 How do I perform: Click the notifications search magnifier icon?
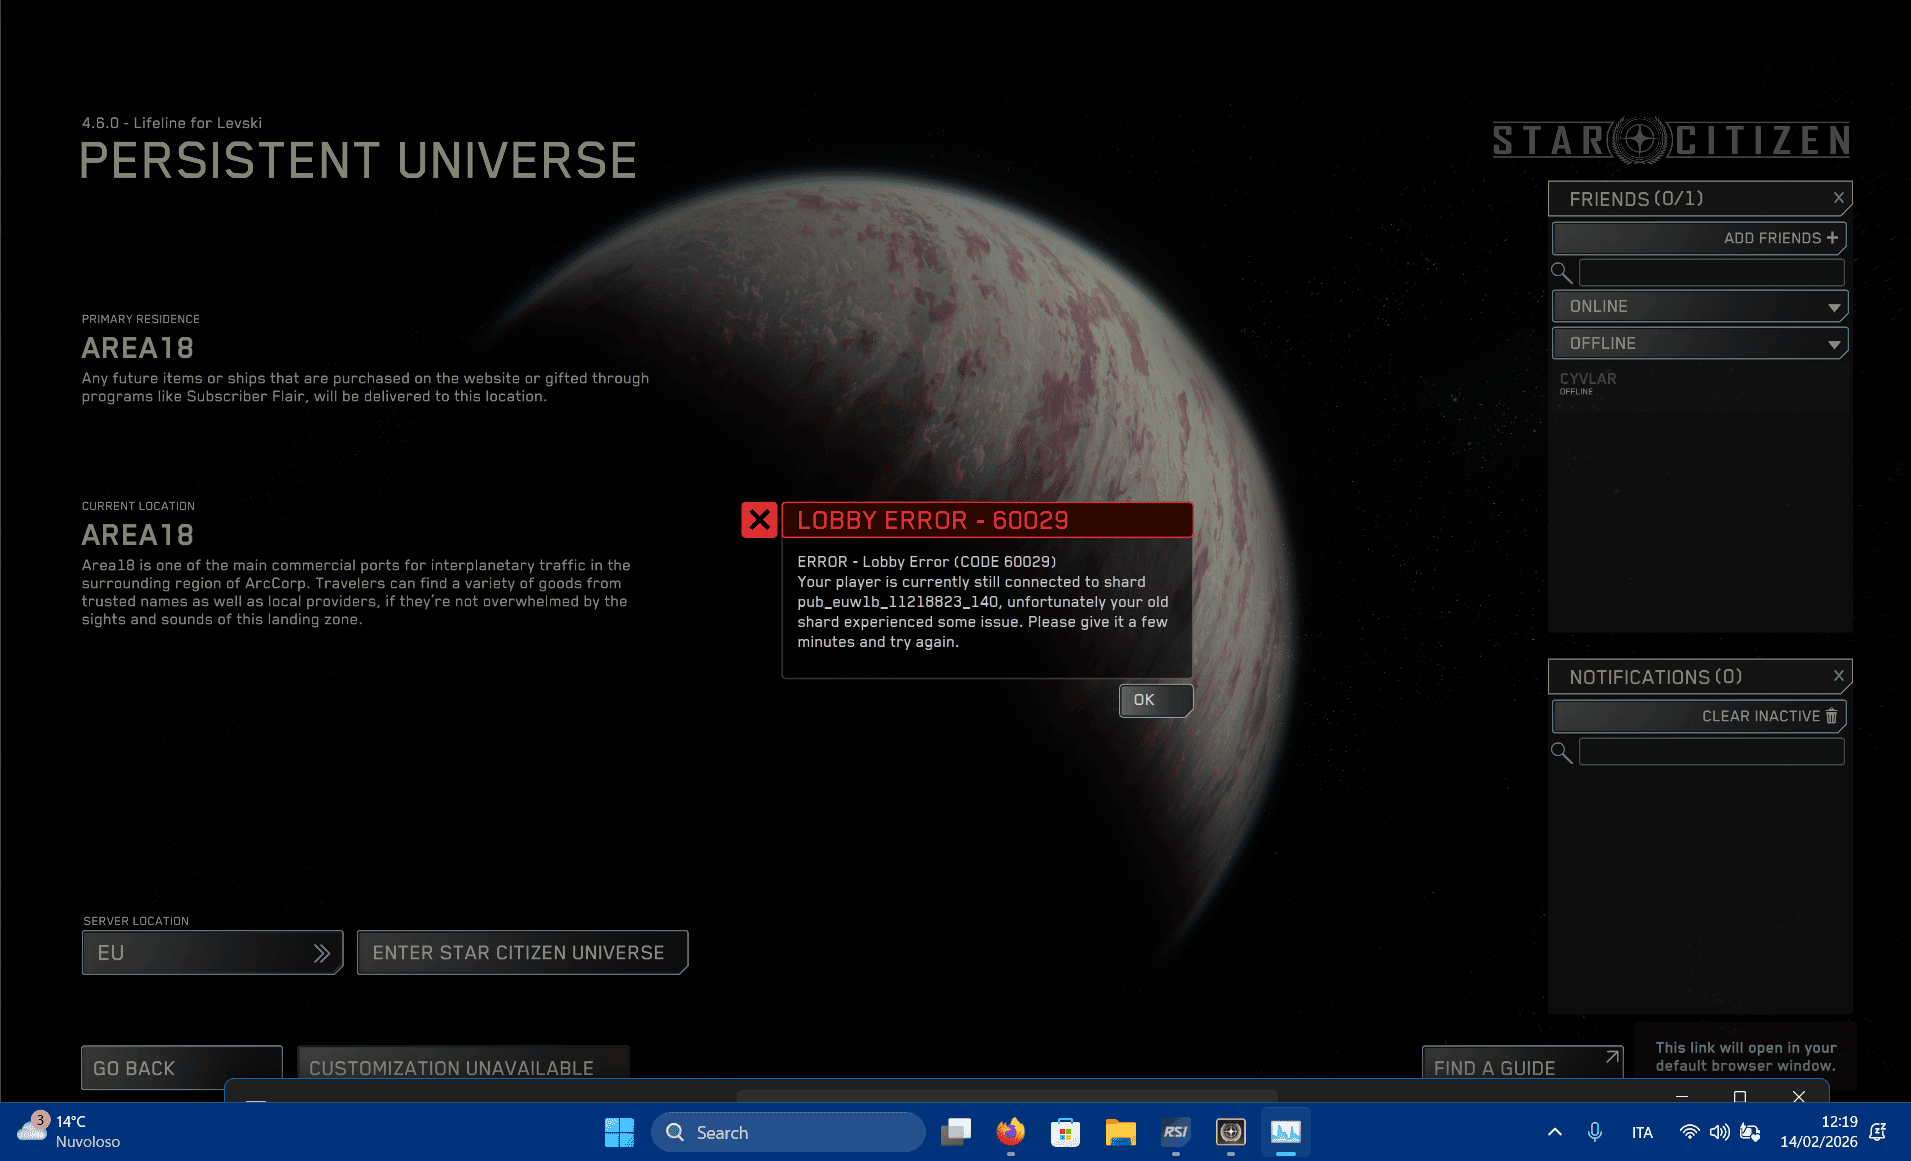pos(1561,752)
